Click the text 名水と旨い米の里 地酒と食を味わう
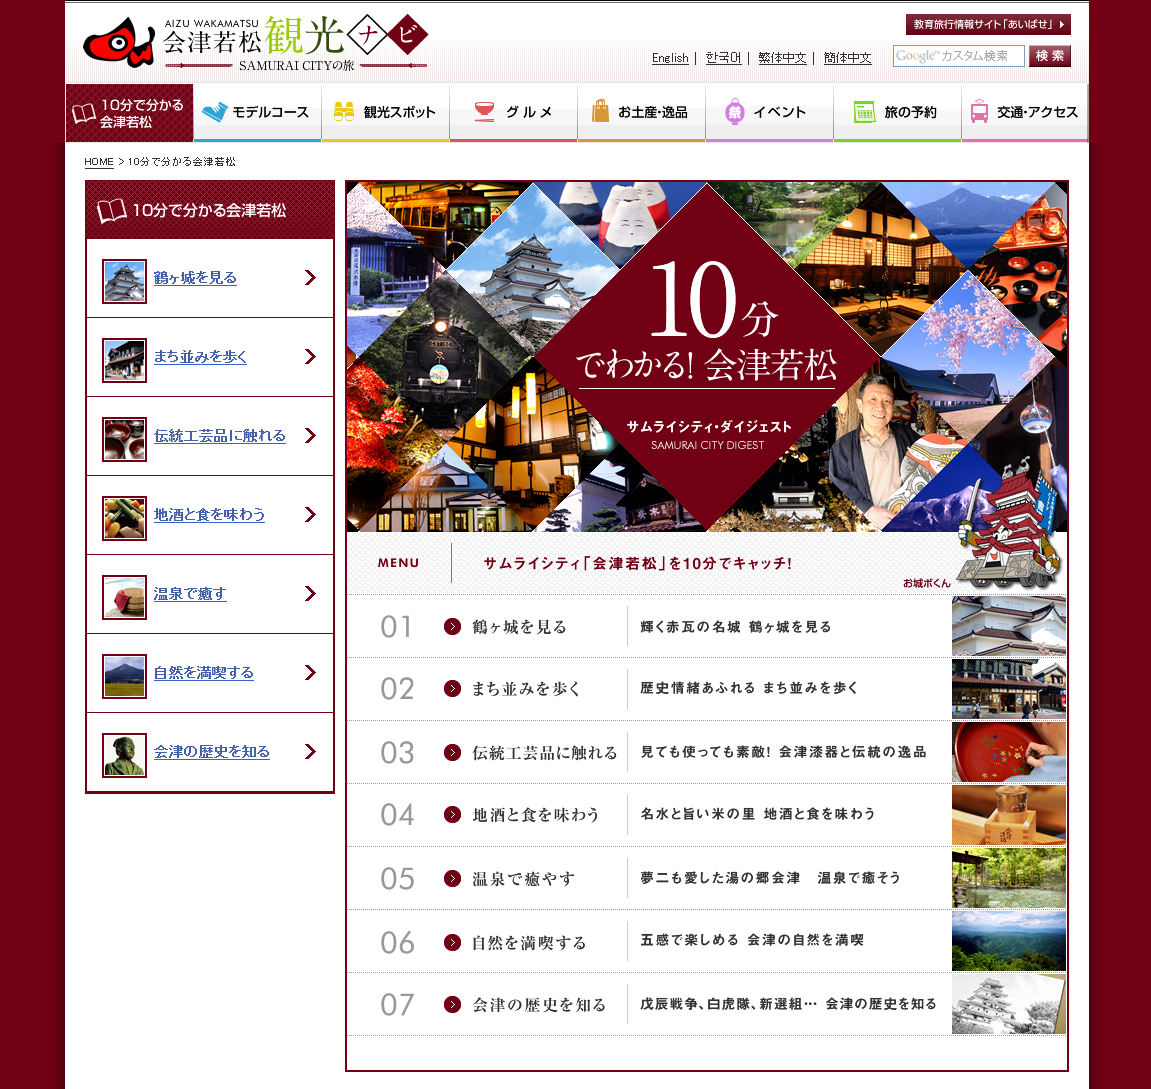This screenshot has width=1151, height=1089. tap(758, 814)
